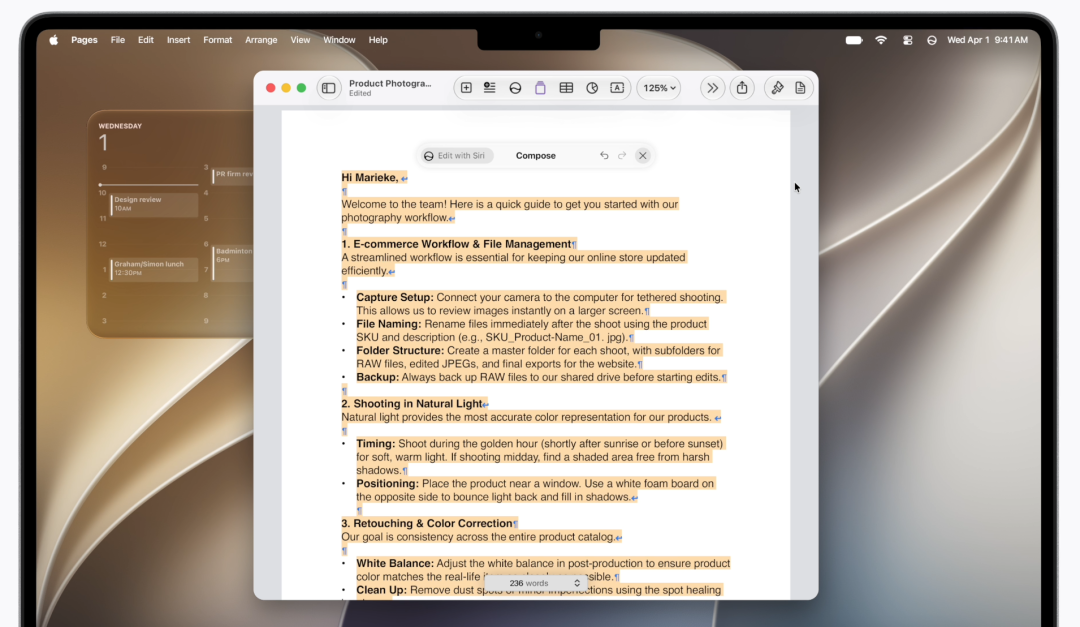Click the purple bottle-shaped icon in the toolbar
1080x627 pixels.
(541, 88)
